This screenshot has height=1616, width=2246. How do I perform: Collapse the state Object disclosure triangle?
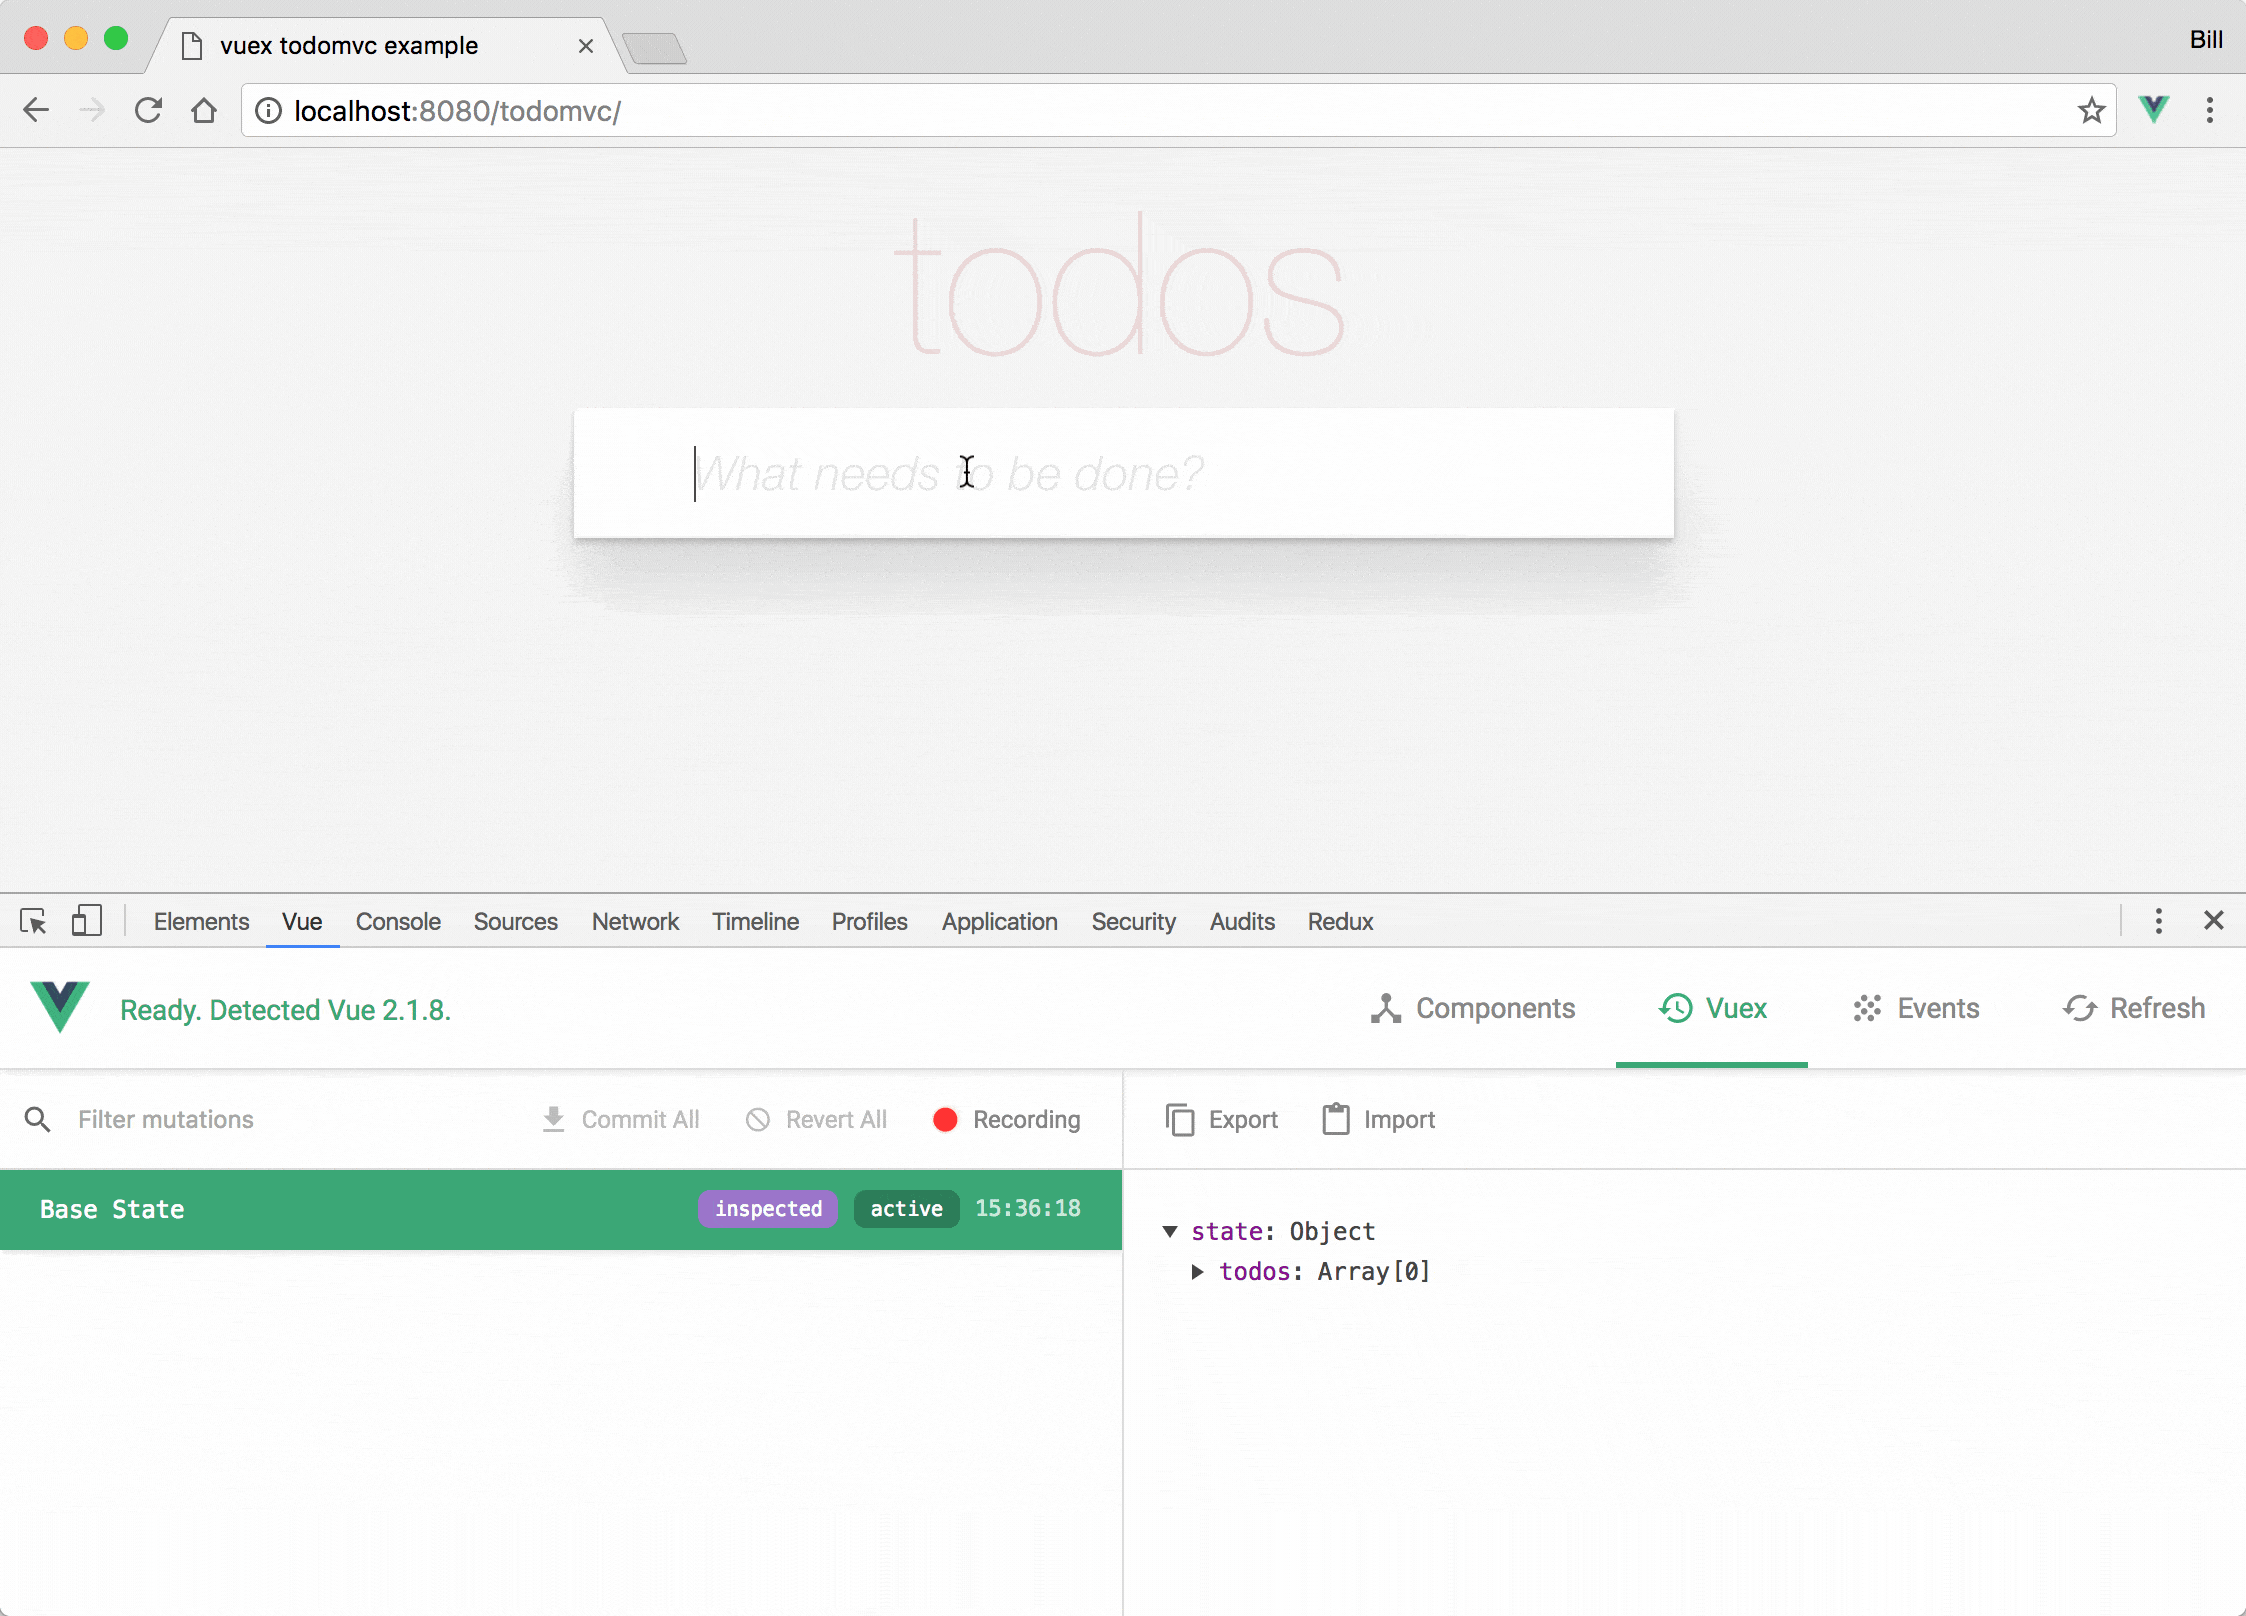click(1170, 1231)
